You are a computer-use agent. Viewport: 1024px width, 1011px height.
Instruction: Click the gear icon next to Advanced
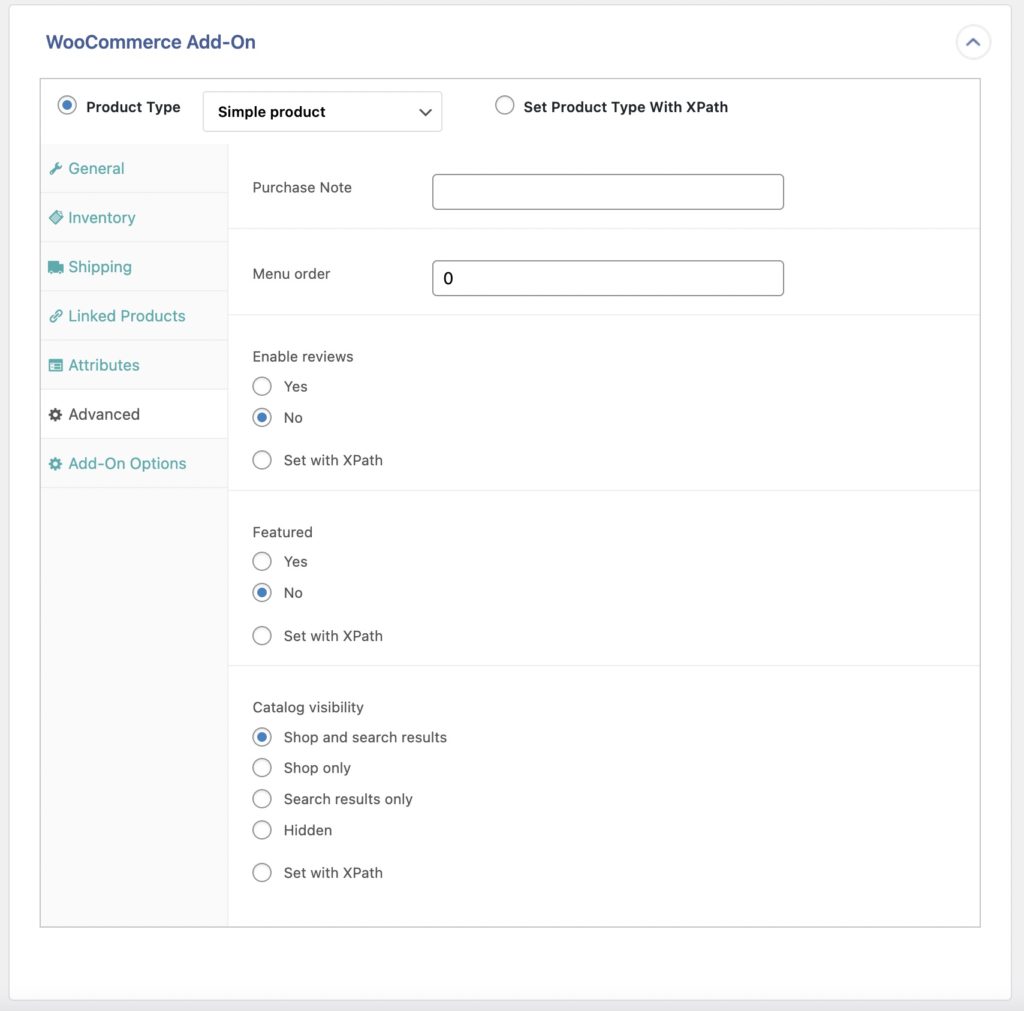(56, 414)
